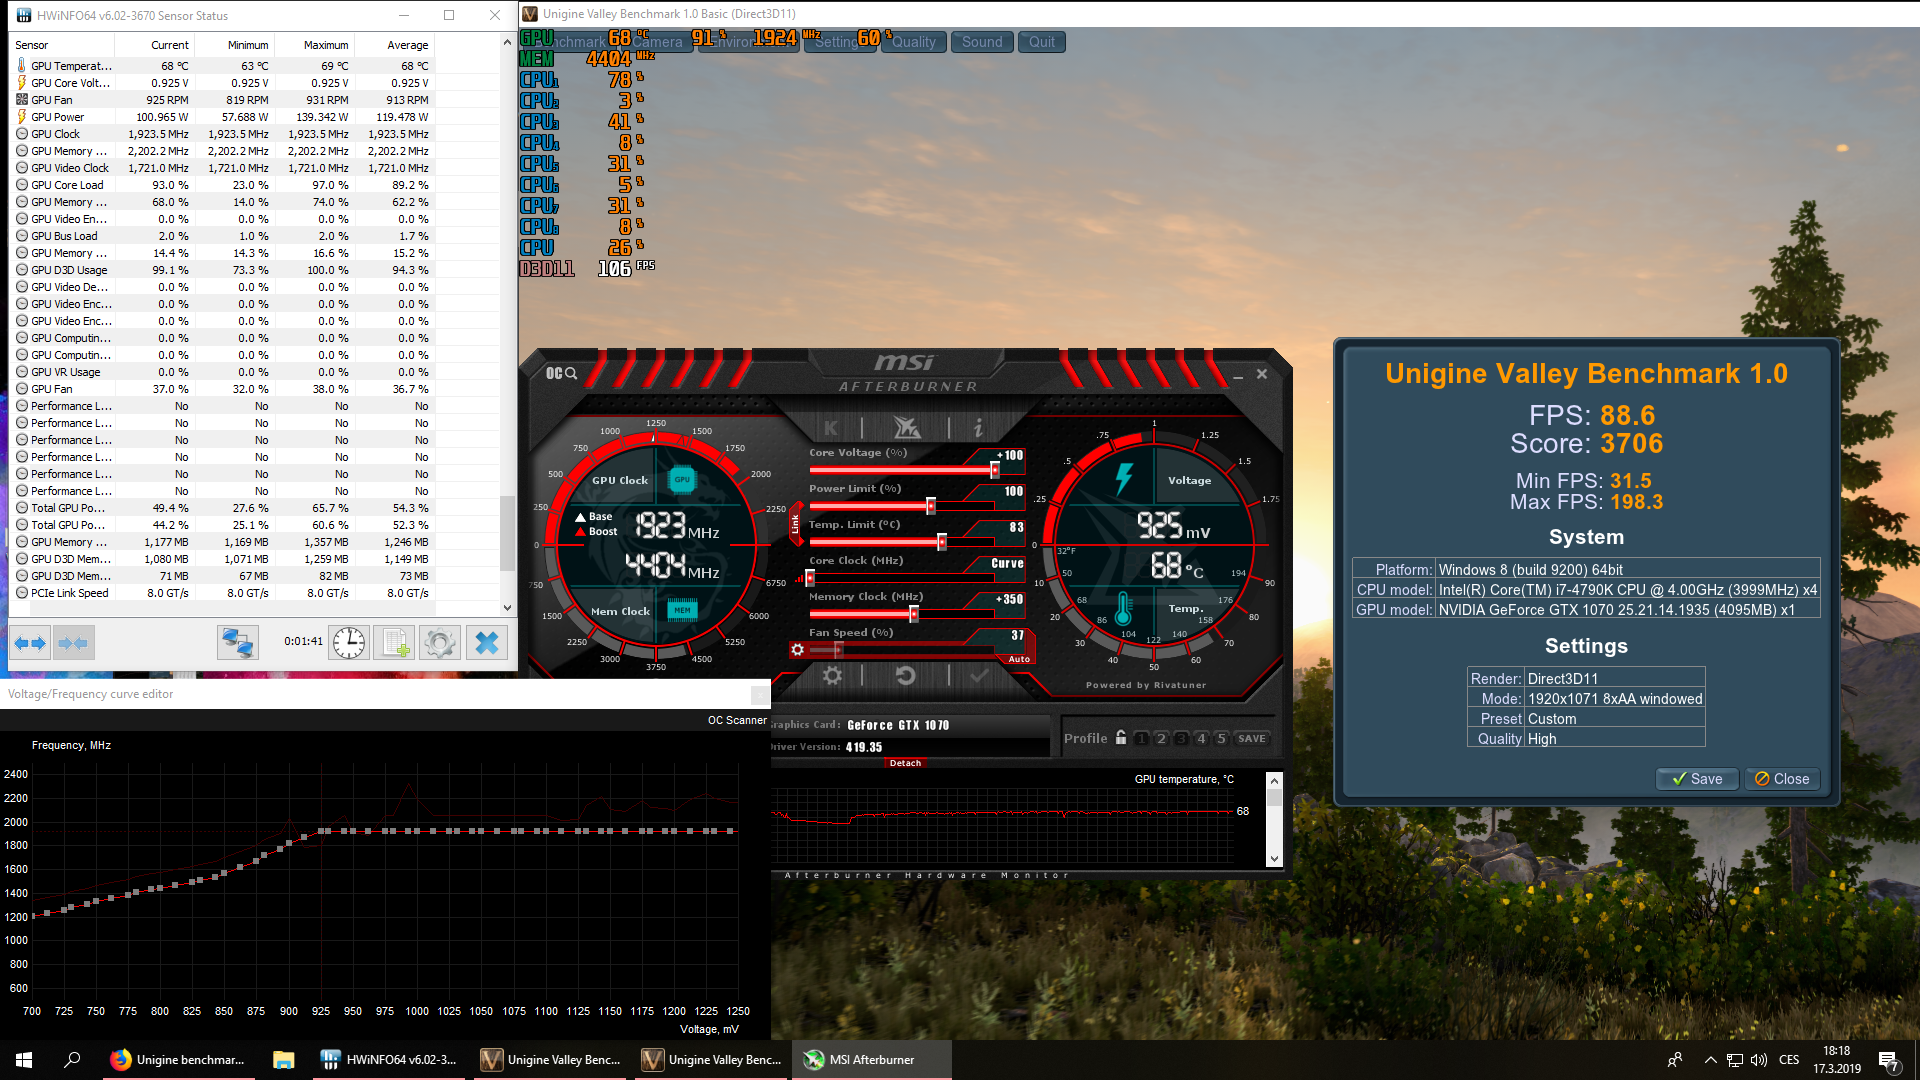Start logging with the sheet-plus icon

point(394,643)
